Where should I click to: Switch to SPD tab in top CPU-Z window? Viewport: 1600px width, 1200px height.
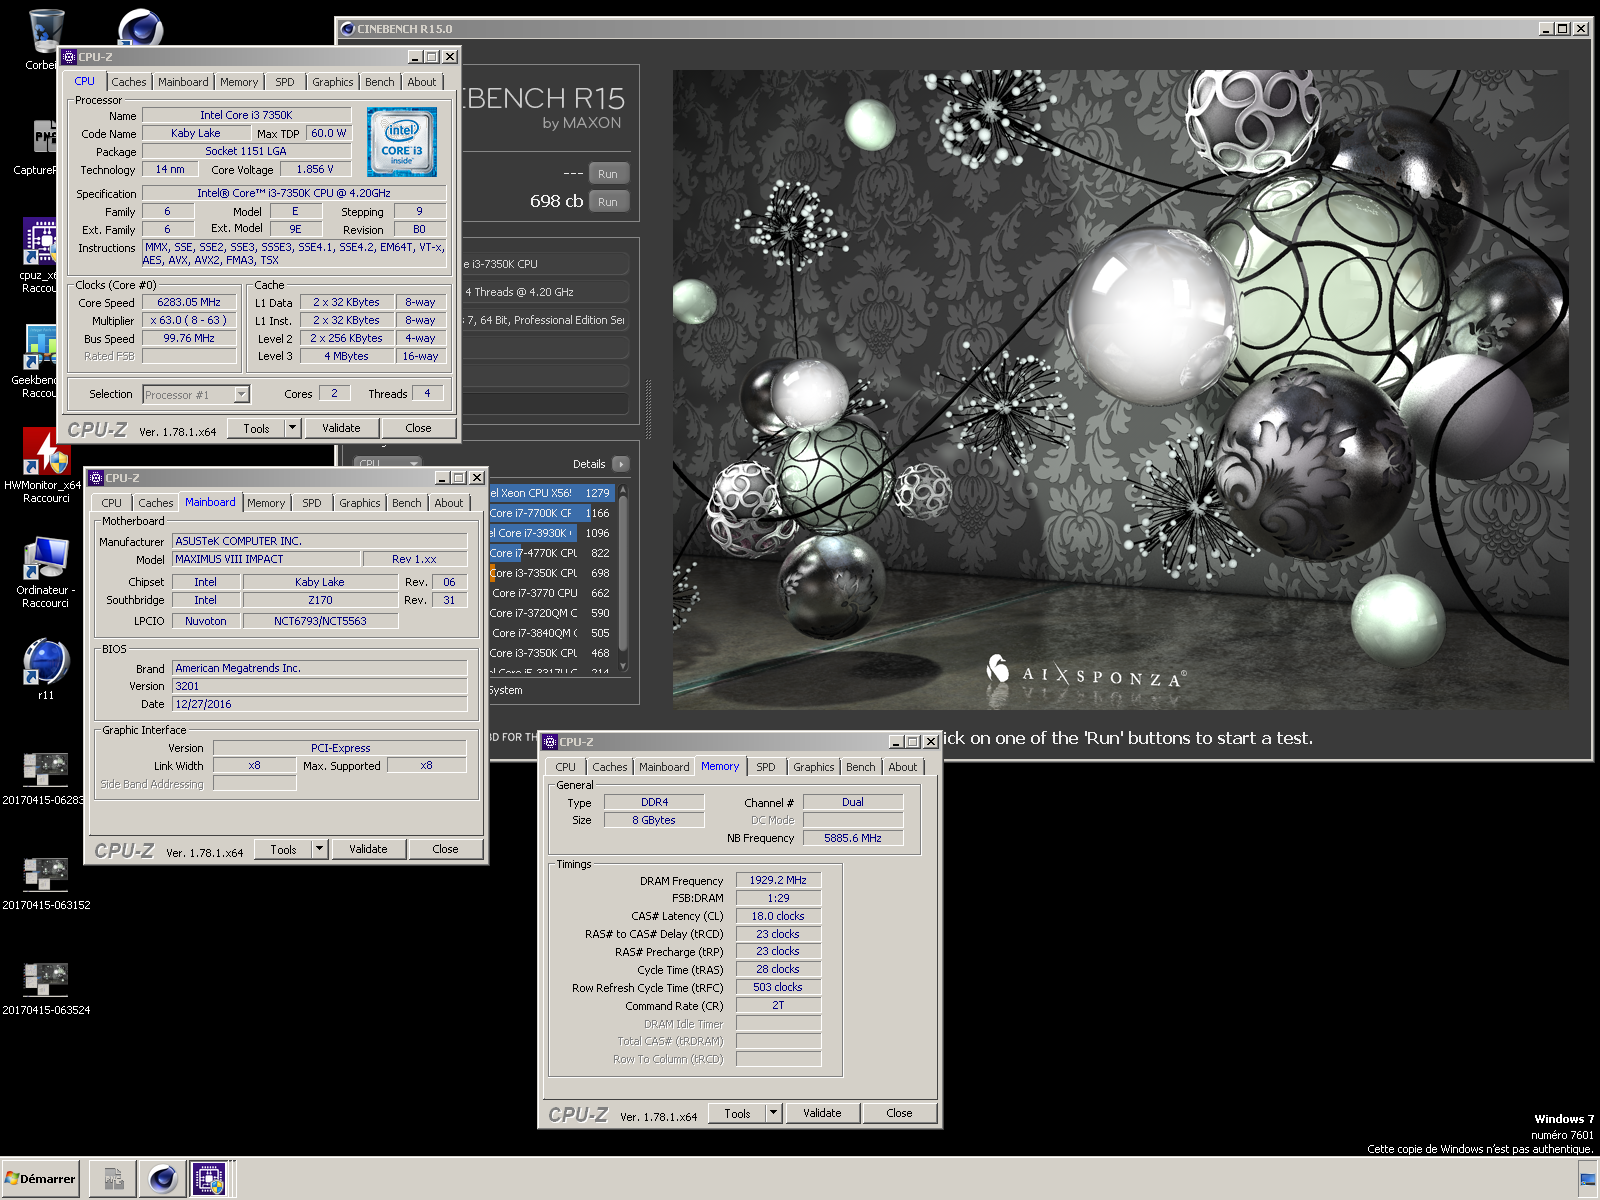(285, 82)
